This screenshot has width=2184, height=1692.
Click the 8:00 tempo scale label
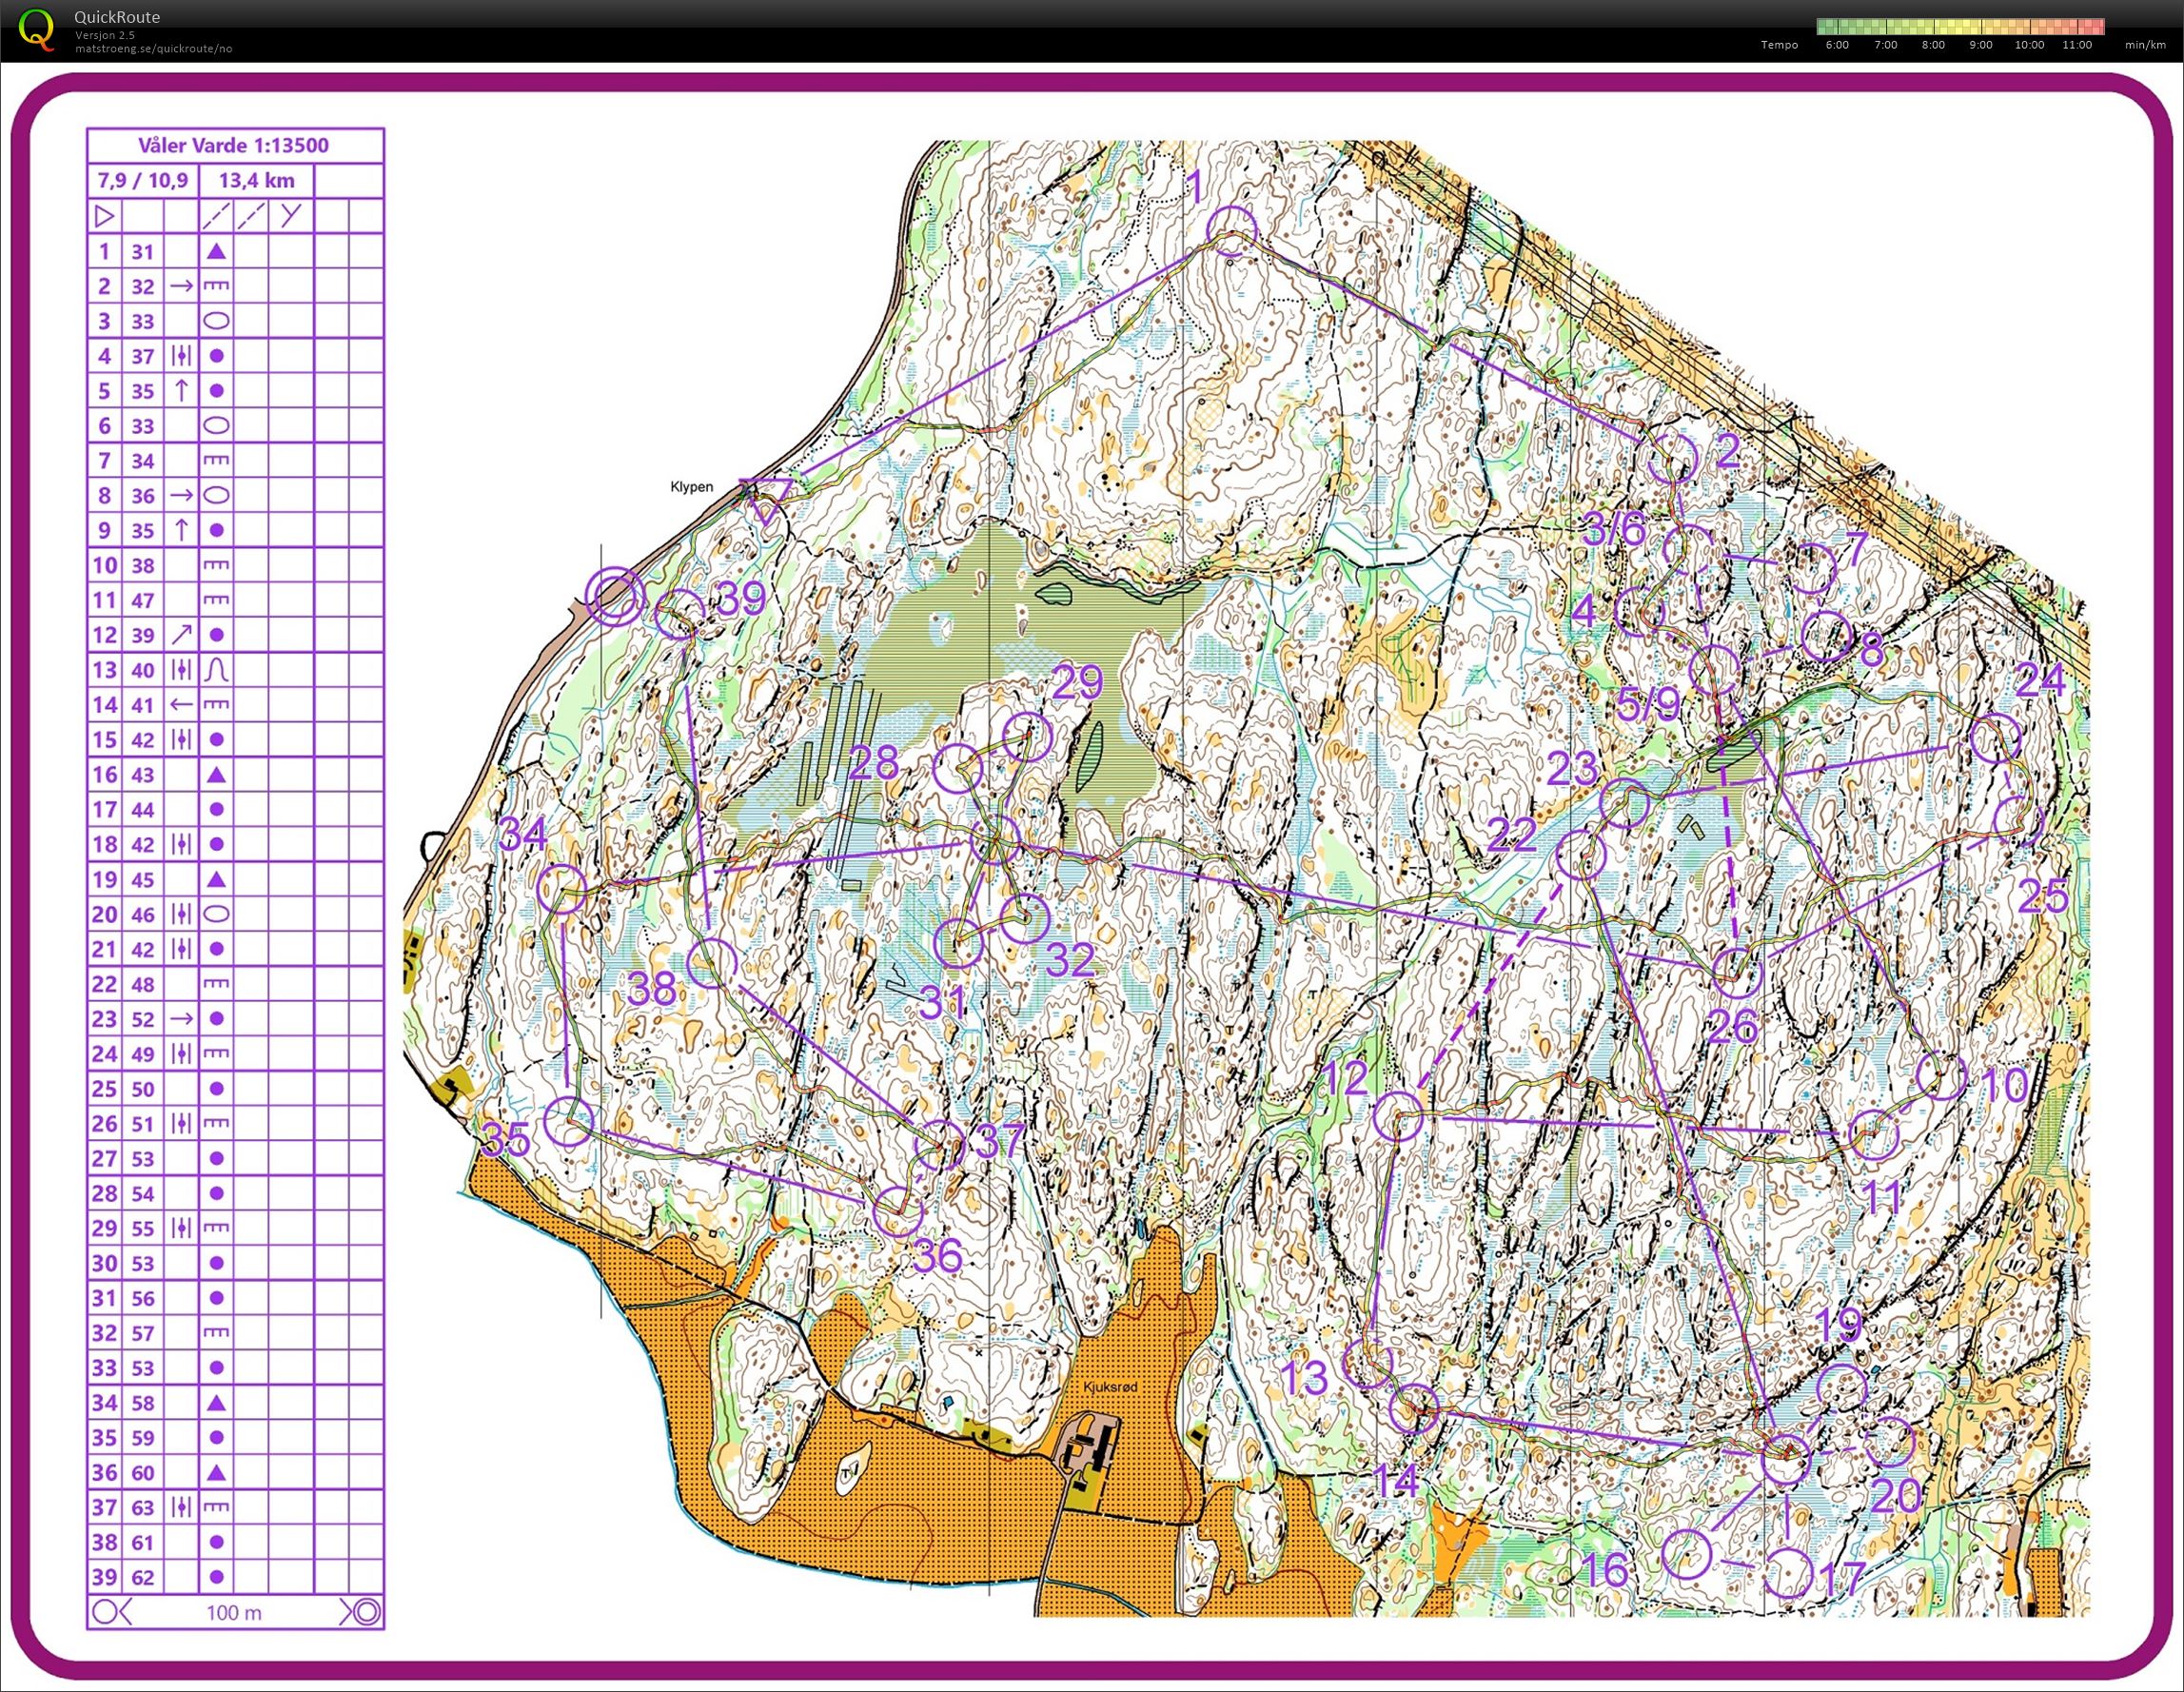tap(1933, 45)
